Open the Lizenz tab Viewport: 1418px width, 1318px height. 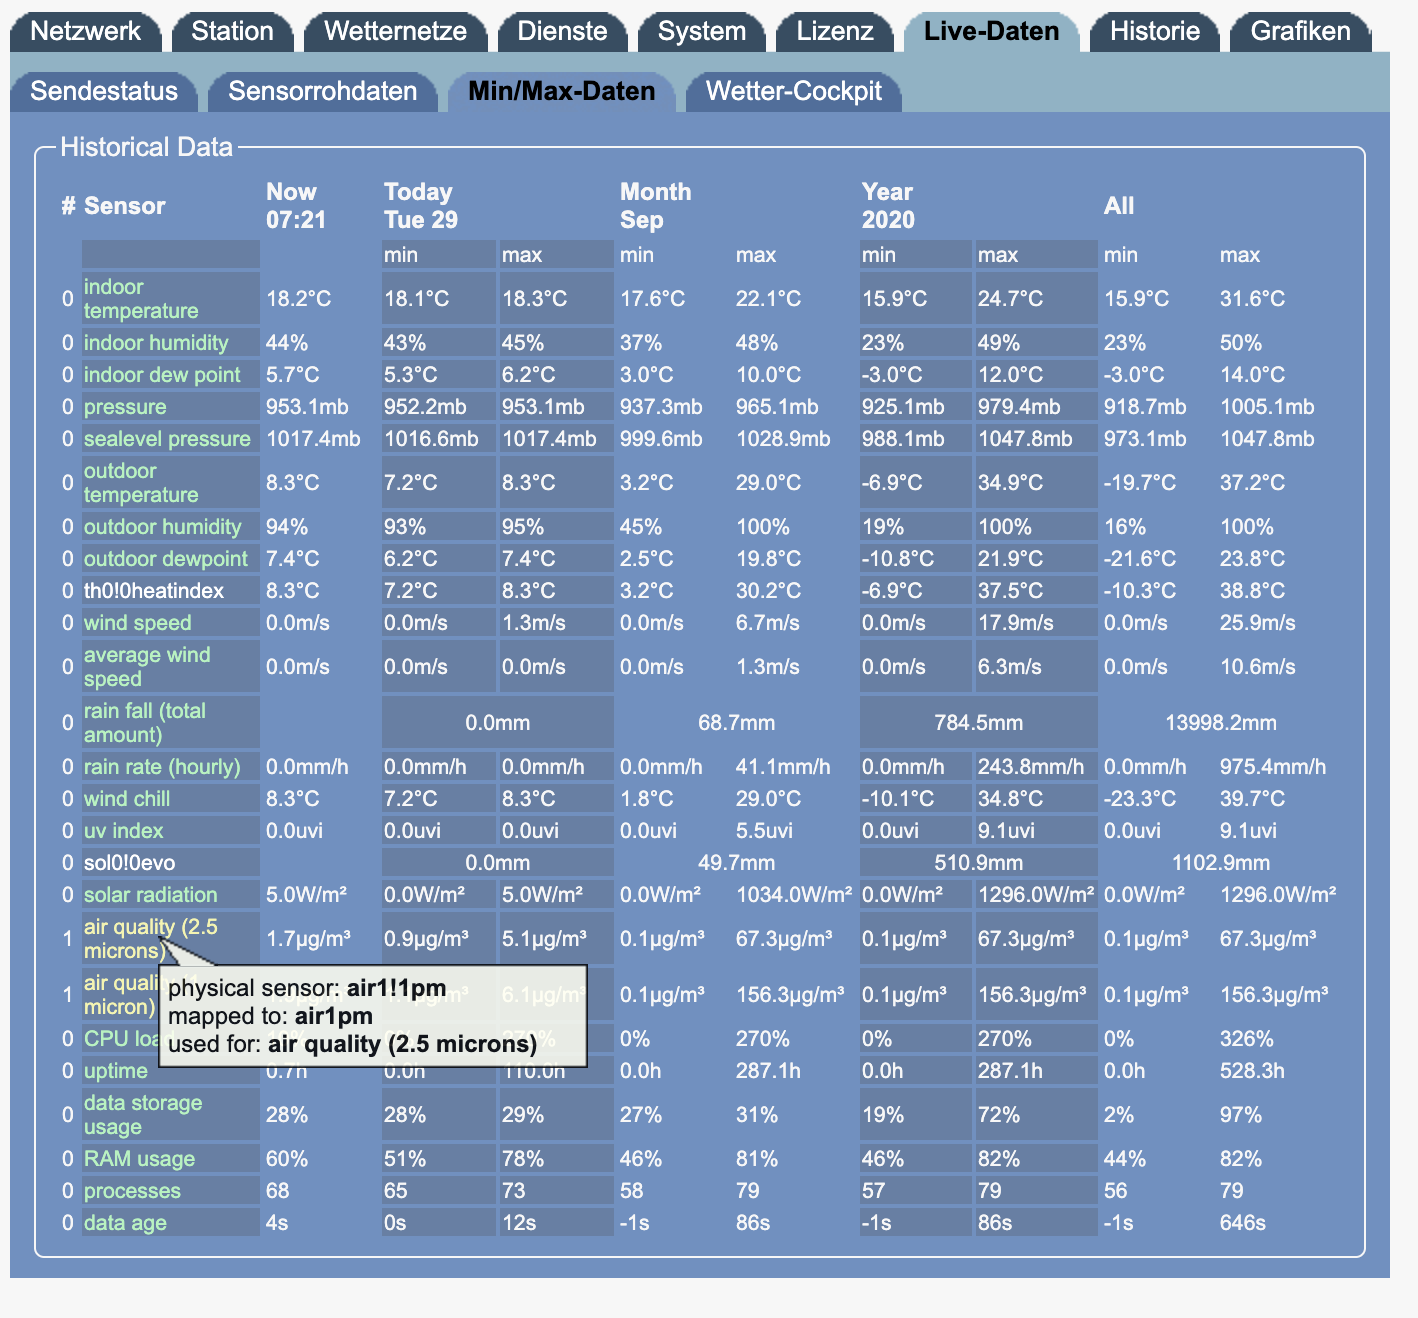pos(834,31)
